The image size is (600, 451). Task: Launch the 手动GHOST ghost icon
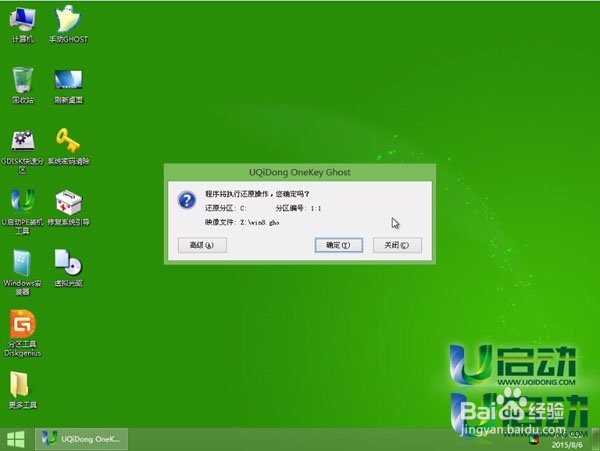coord(68,24)
